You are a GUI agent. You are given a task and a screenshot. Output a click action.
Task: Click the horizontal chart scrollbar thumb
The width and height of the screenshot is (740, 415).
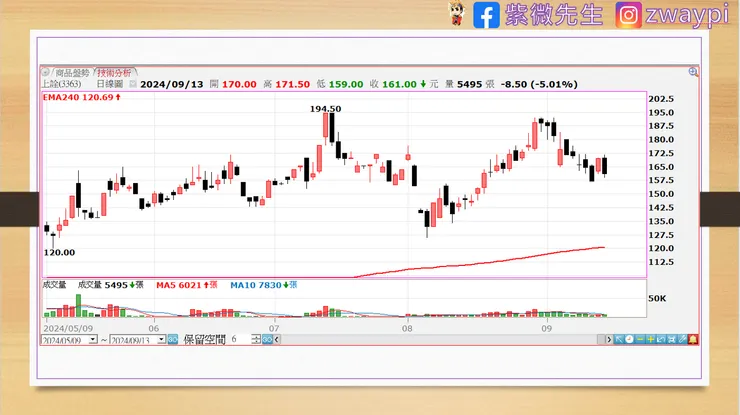click(x=601, y=339)
